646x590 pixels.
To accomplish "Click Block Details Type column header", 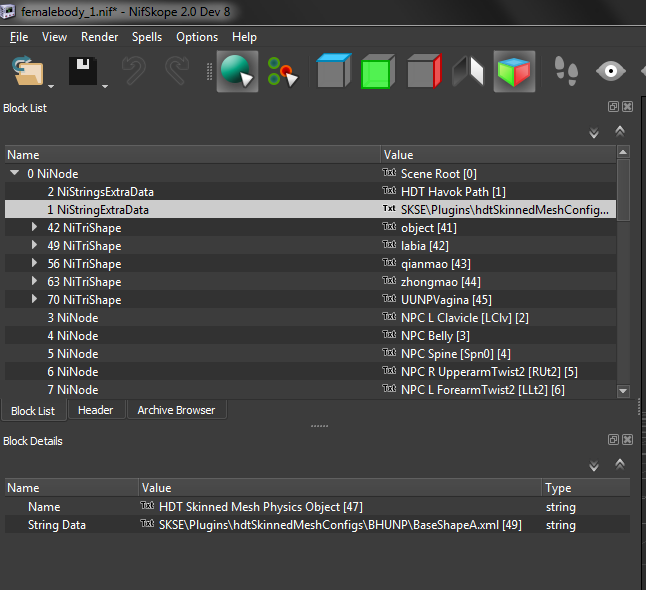I will coord(585,487).
